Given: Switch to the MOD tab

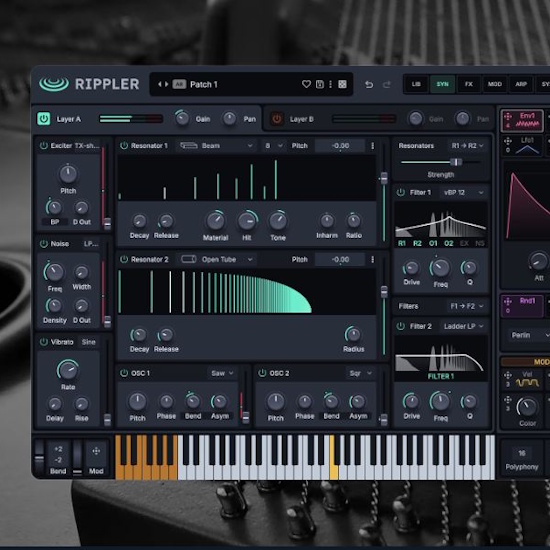Looking at the screenshot, I should 495,84.
